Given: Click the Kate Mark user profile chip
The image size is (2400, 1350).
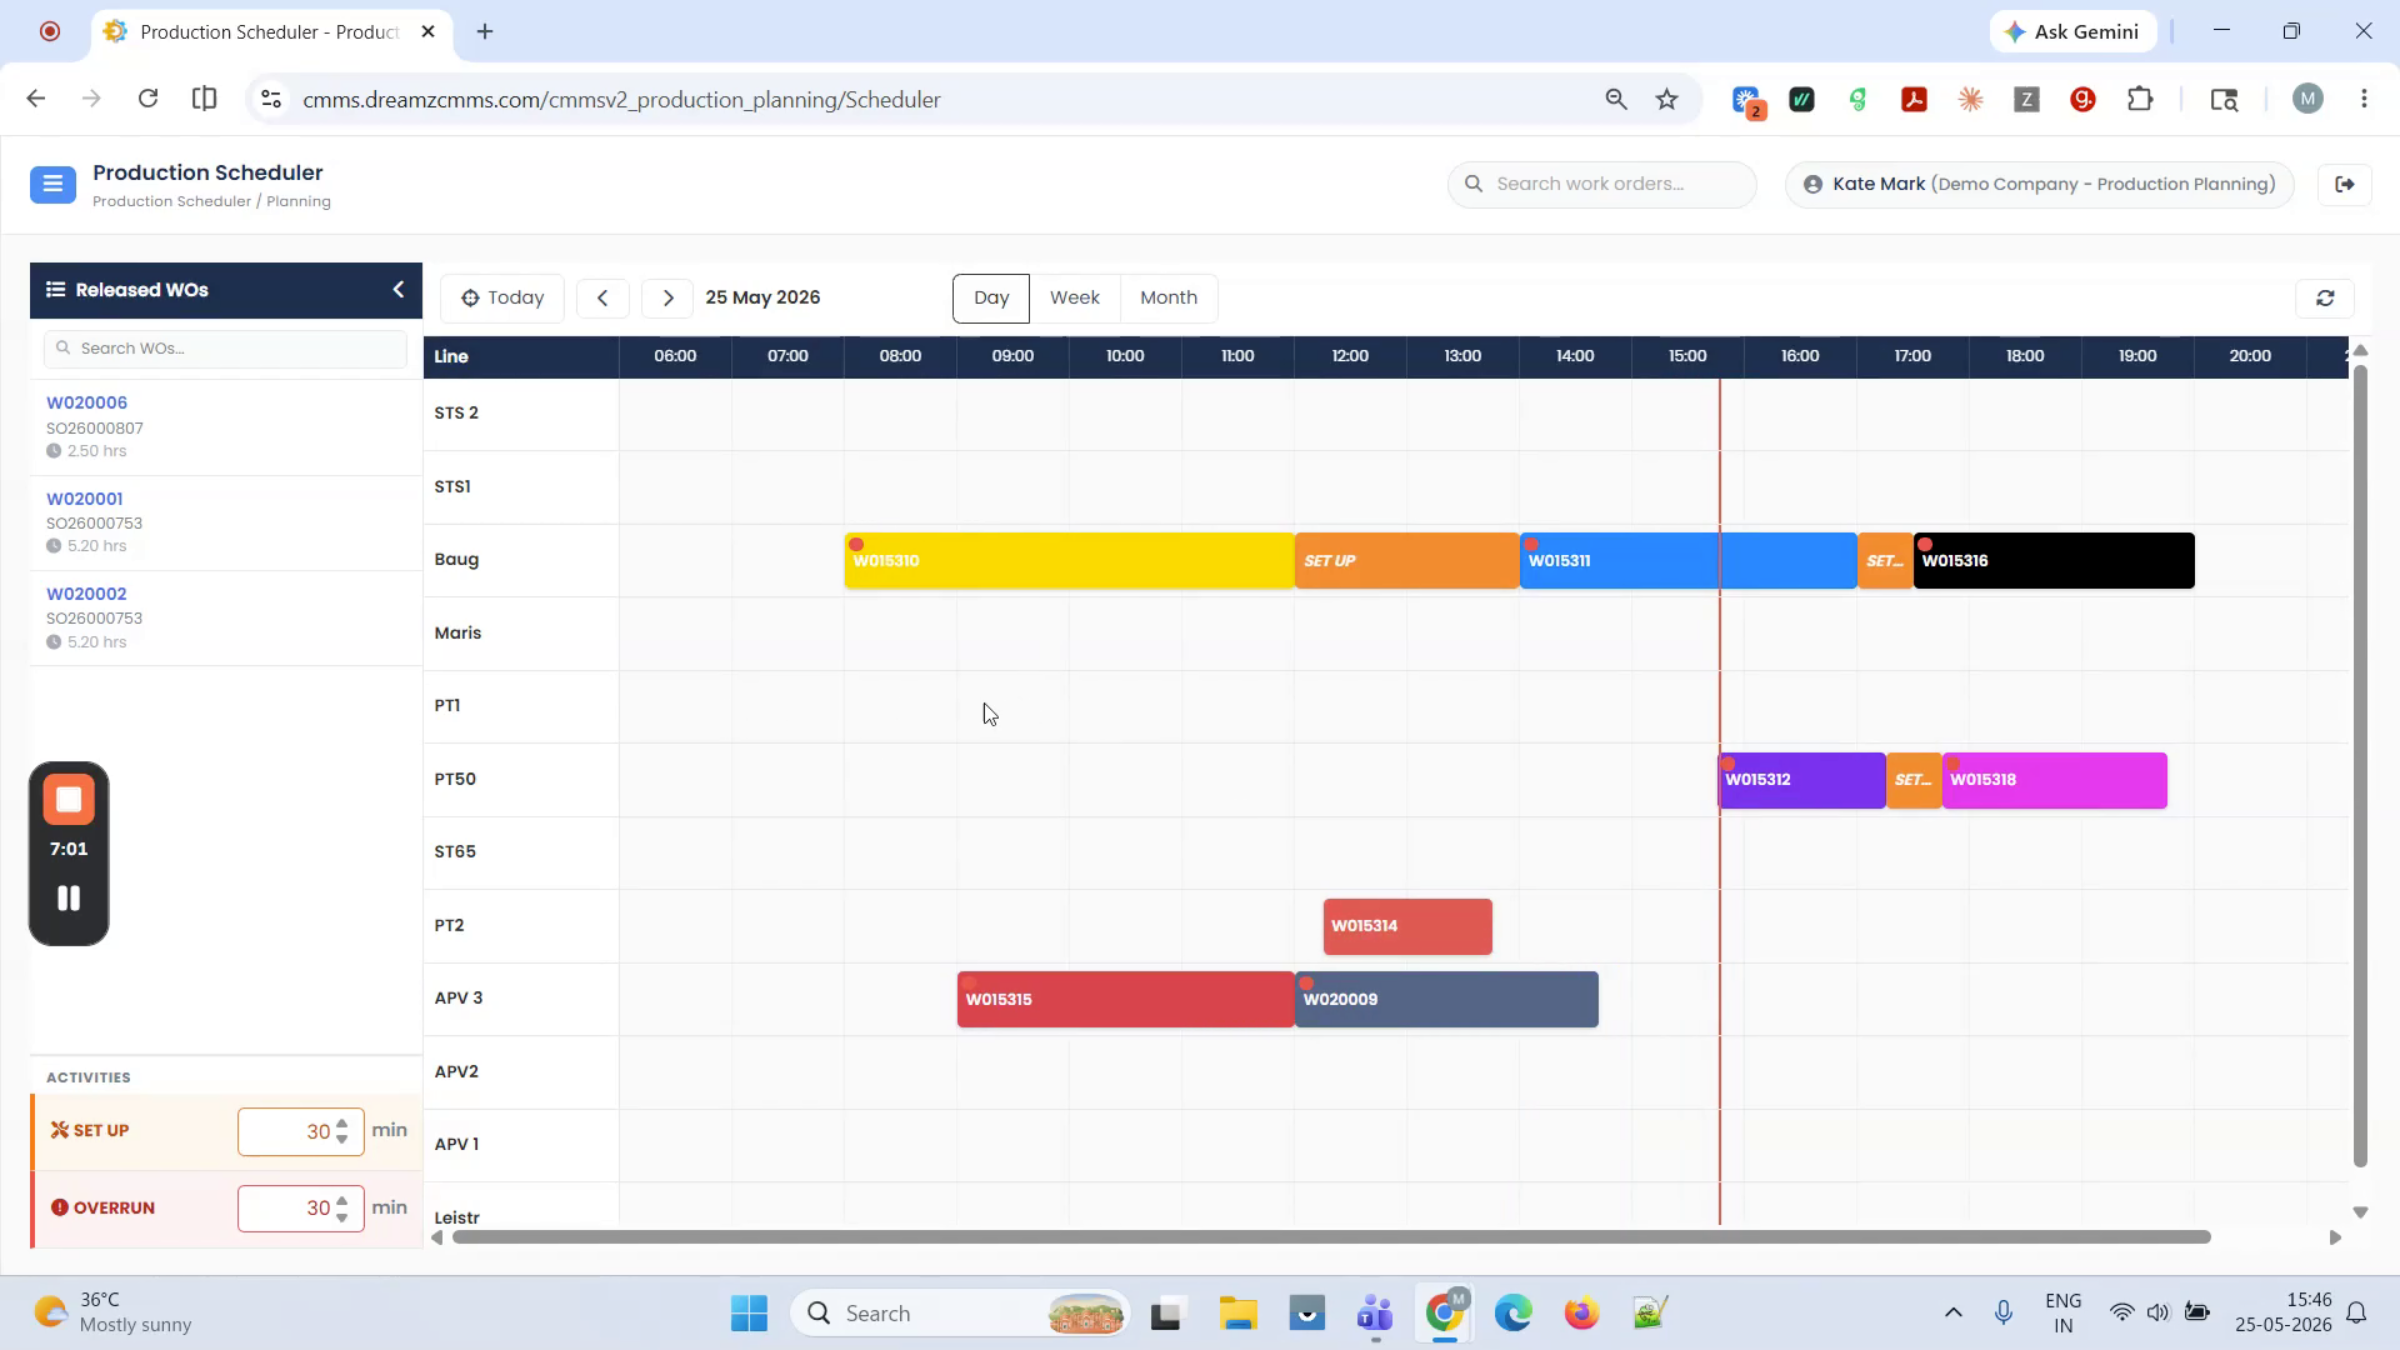Looking at the screenshot, I should 2040,184.
